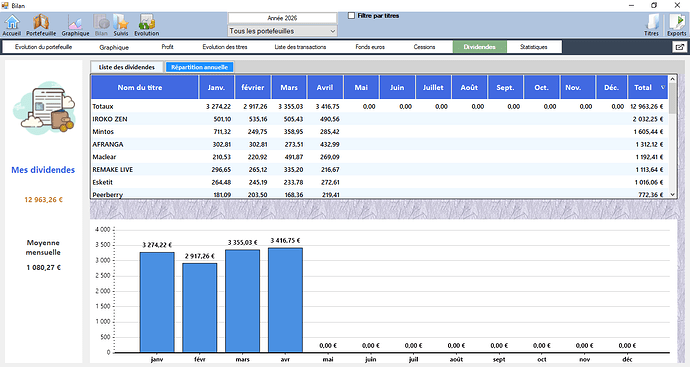Click Mintos January value 711,32
690x367 pixels.
[x=222, y=132]
